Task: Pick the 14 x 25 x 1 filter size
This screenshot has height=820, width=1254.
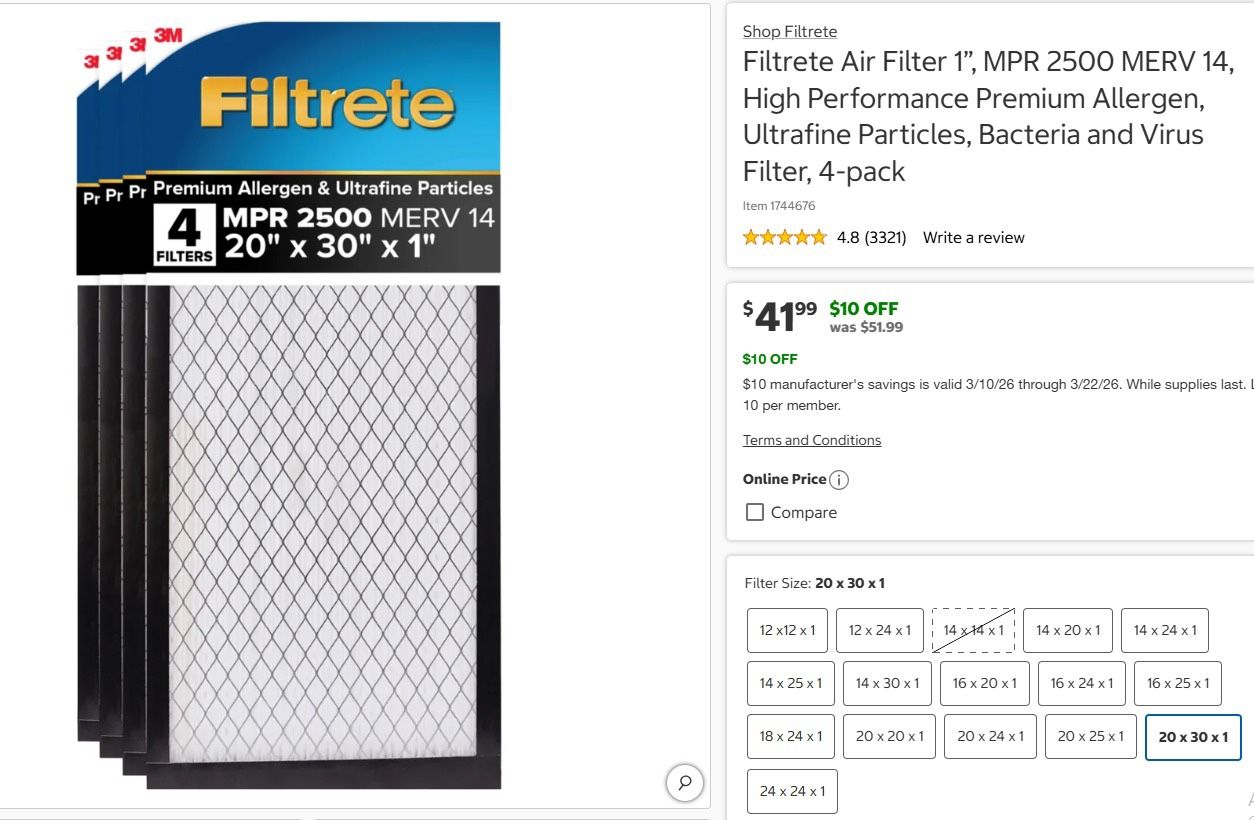Action: click(x=790, y=683)
